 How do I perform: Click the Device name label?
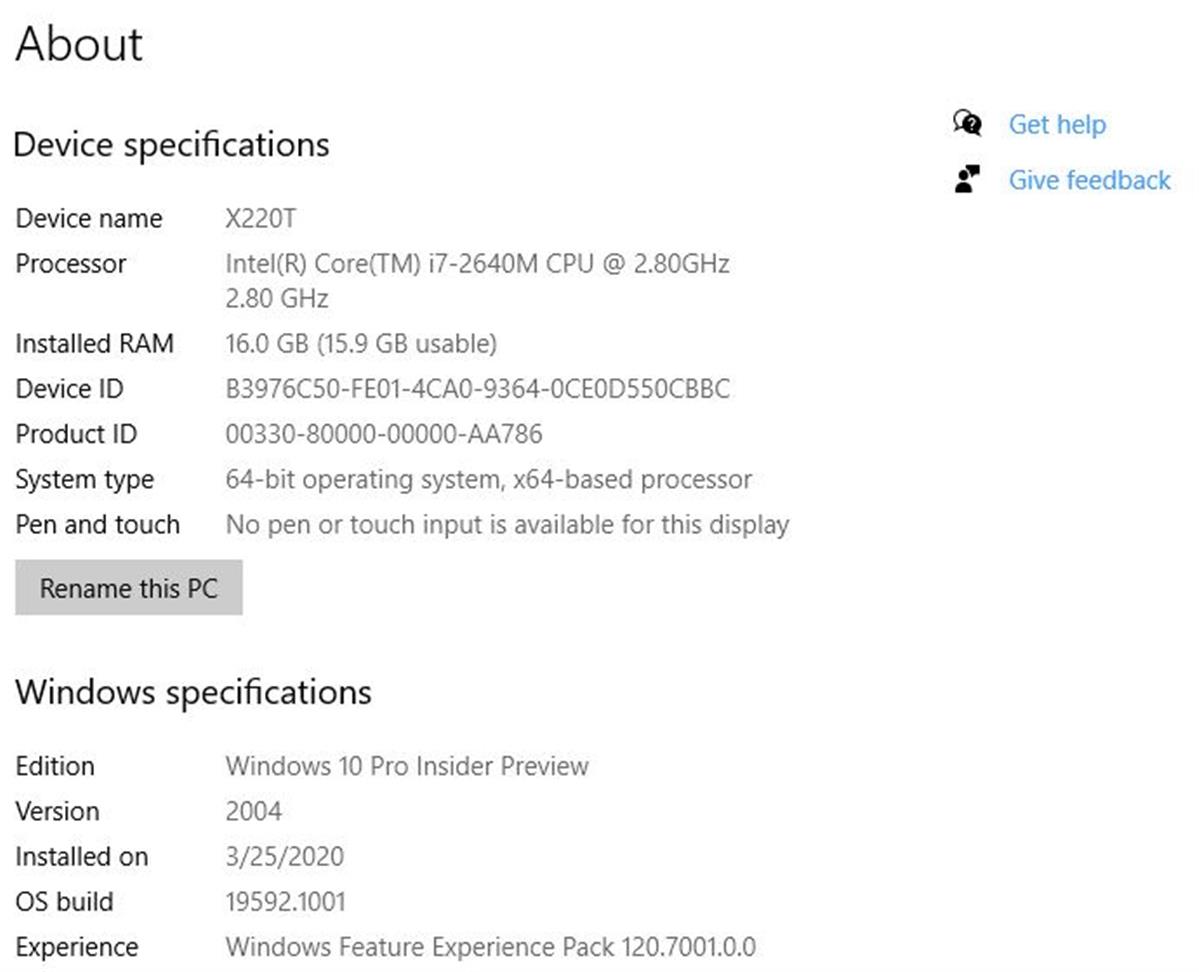pyautogui.click(x=89, y=219)
